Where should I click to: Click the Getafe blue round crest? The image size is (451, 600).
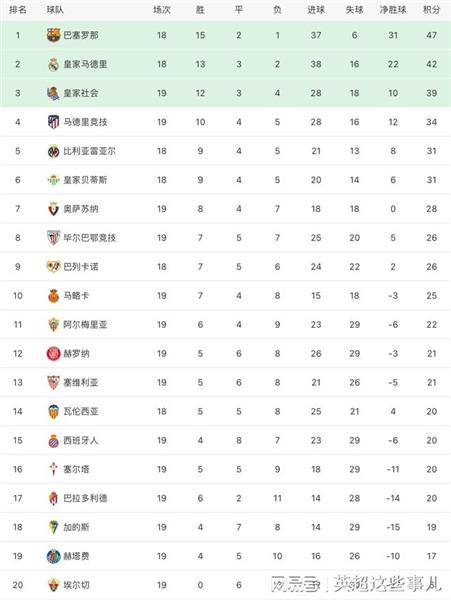(54, 556)
